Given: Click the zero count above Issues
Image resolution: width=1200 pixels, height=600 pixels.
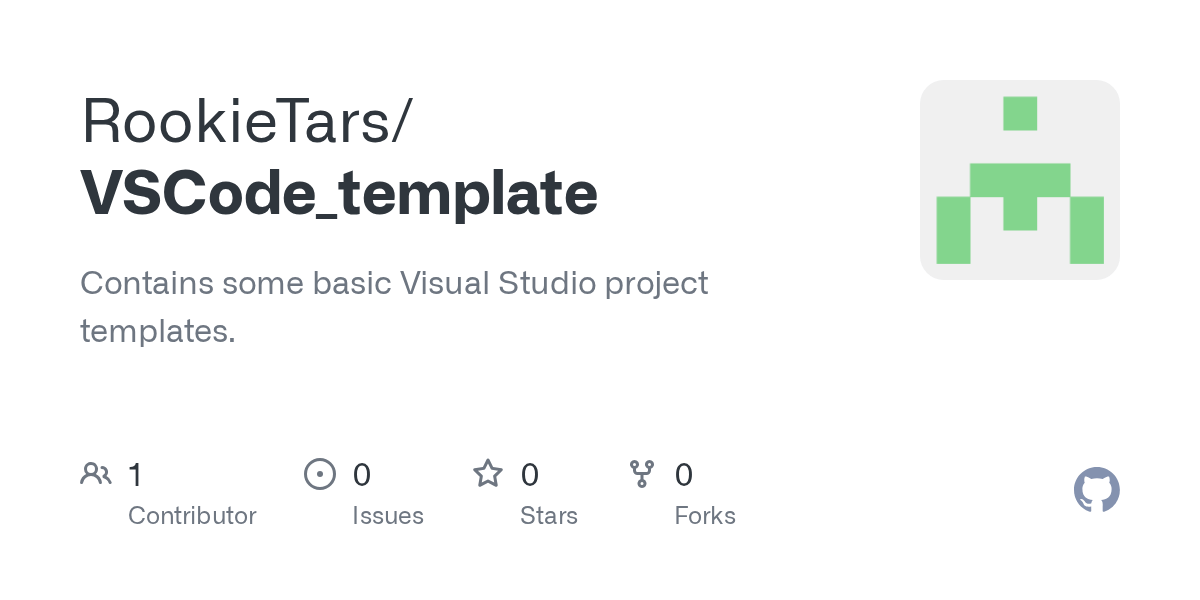Looking at the screenshot, I should pos(362,474).
